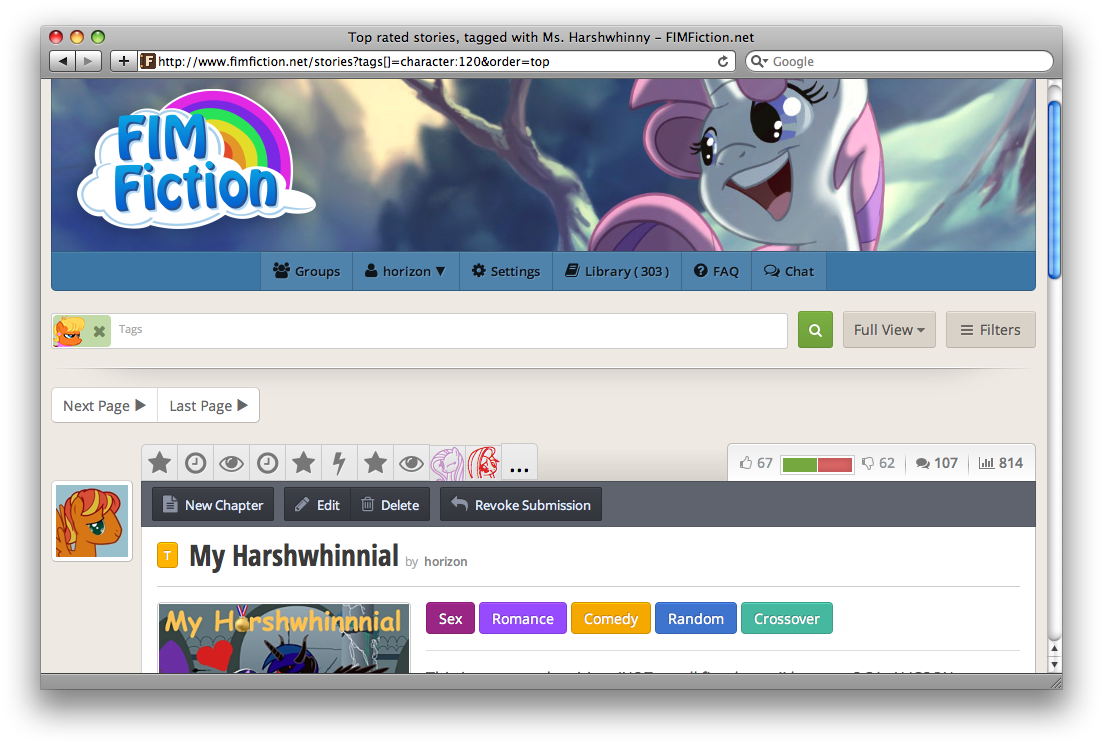Viewport: 1103px width, 745px height.
Task: Click the views bar chart showing 814
Action: (x=1000, y=463)
